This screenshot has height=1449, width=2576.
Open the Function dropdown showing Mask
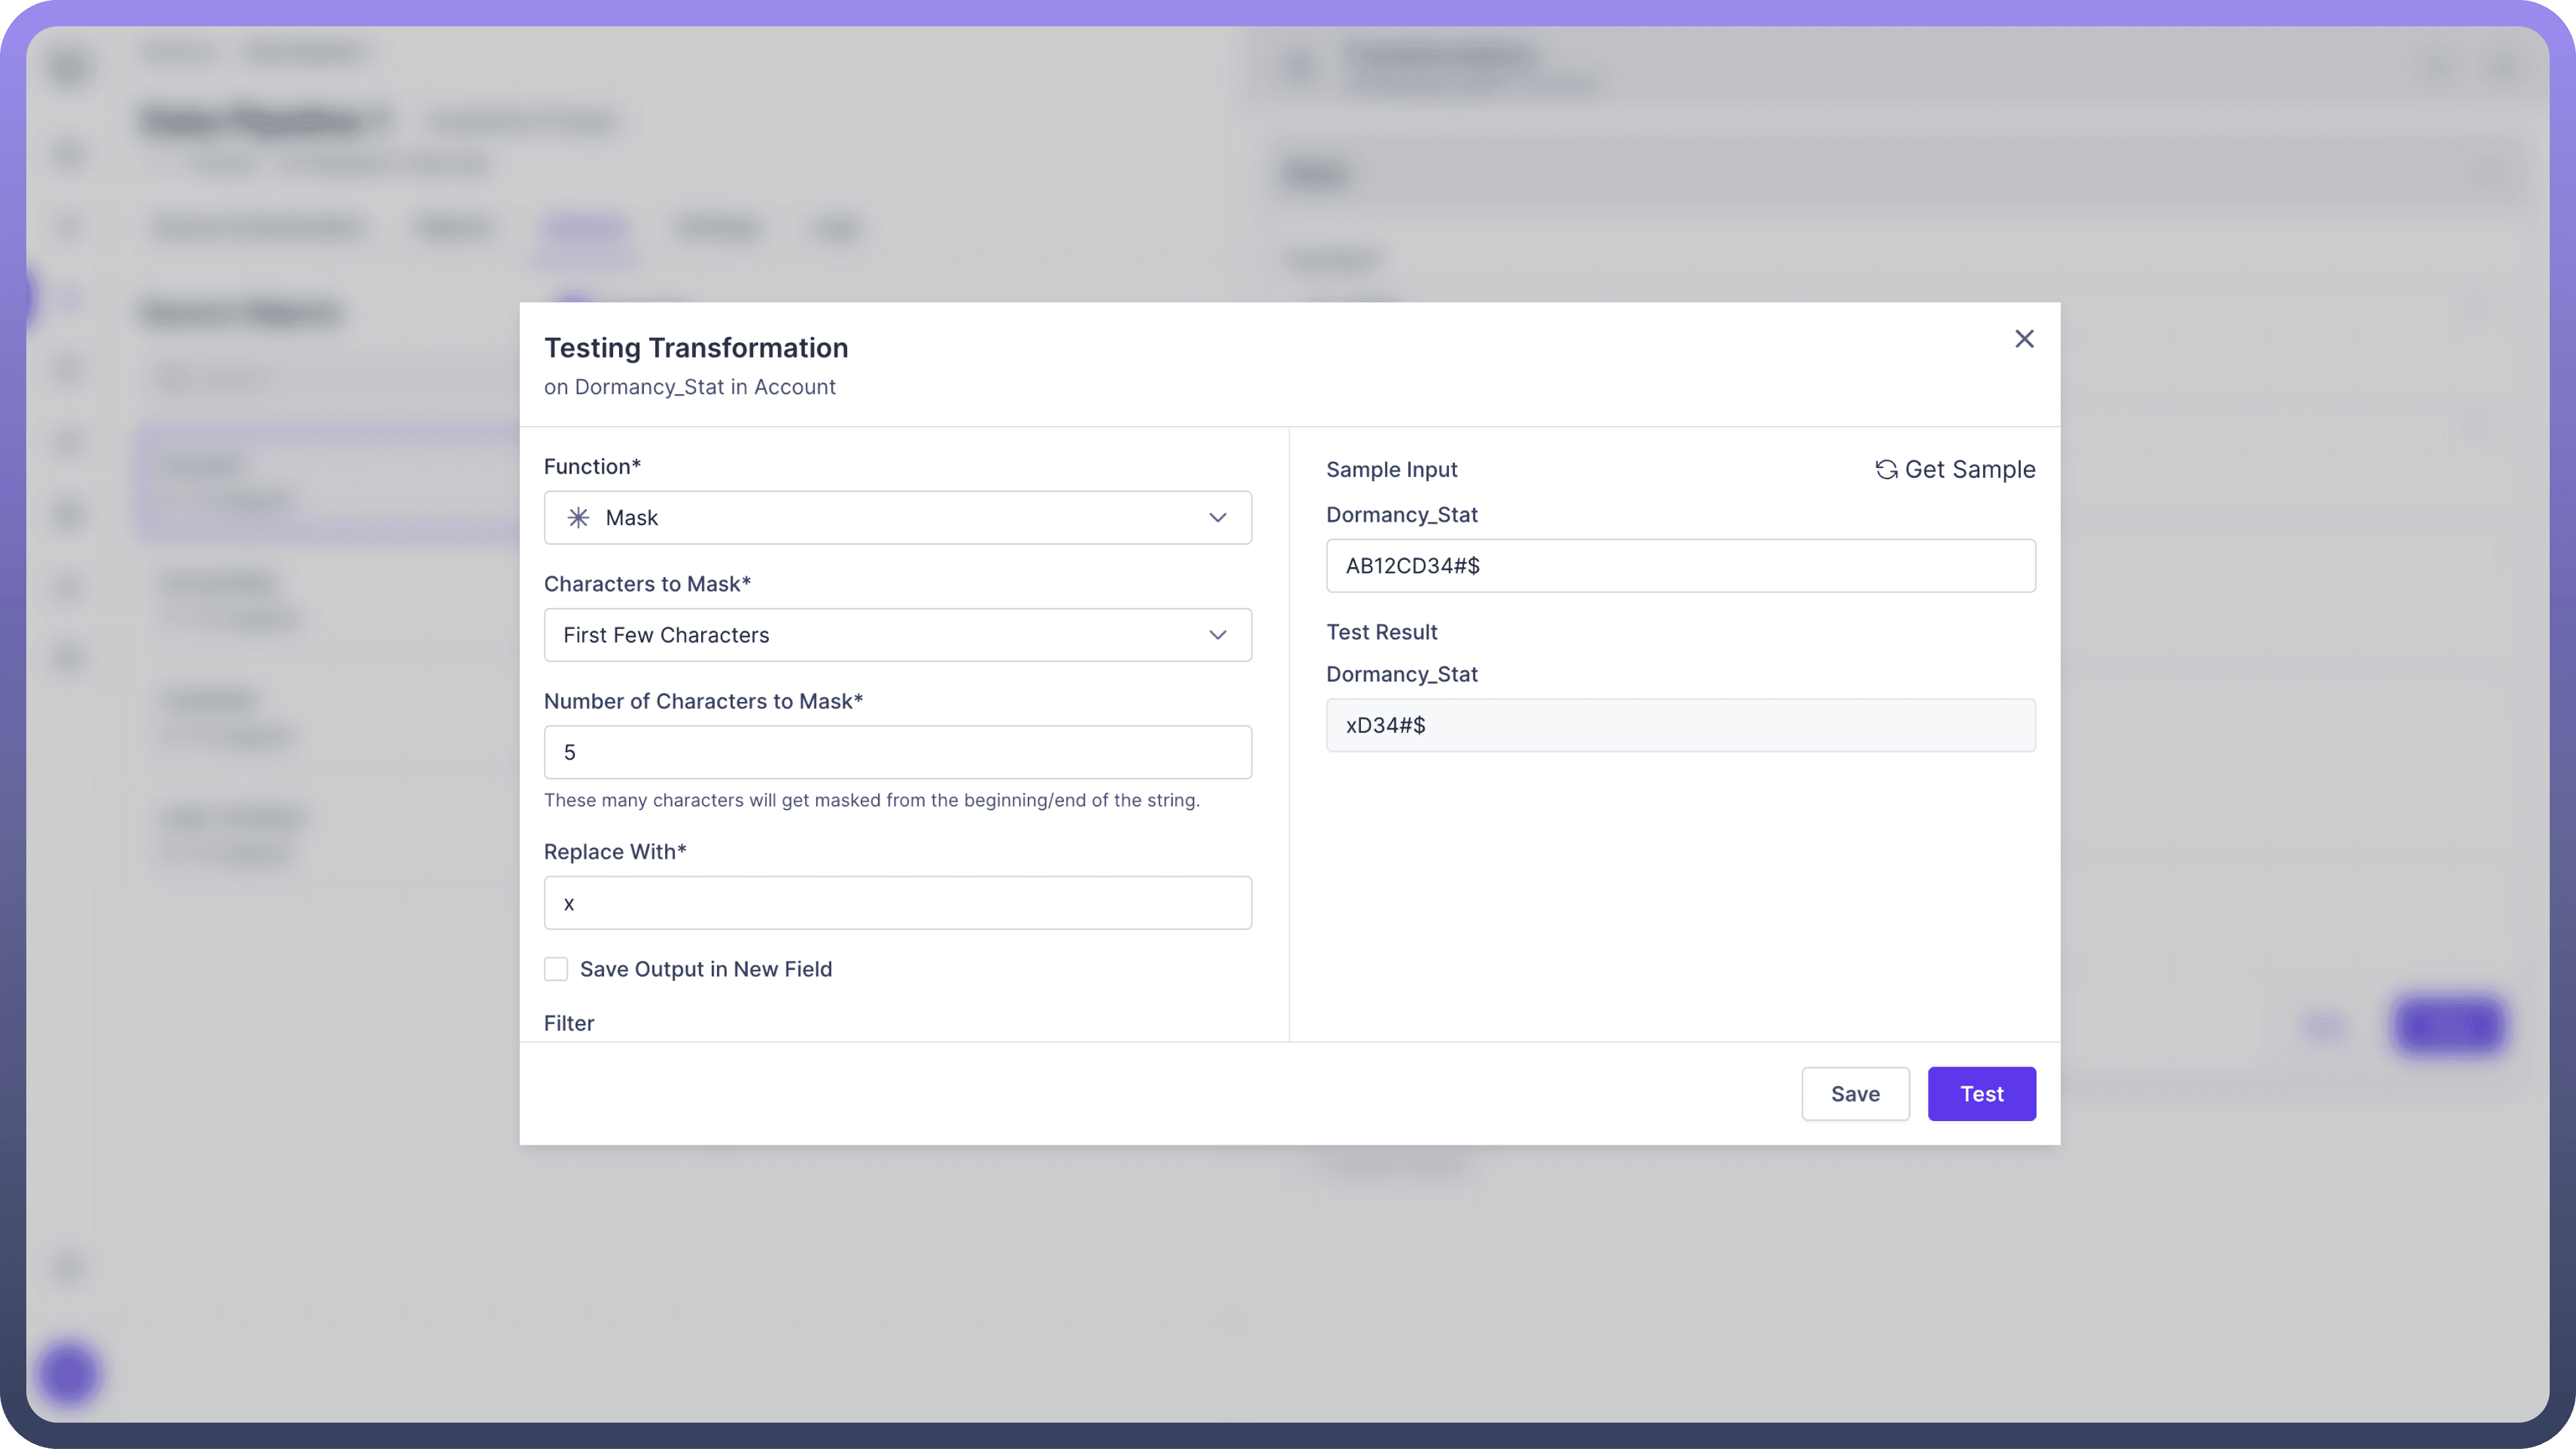point(897,517)
